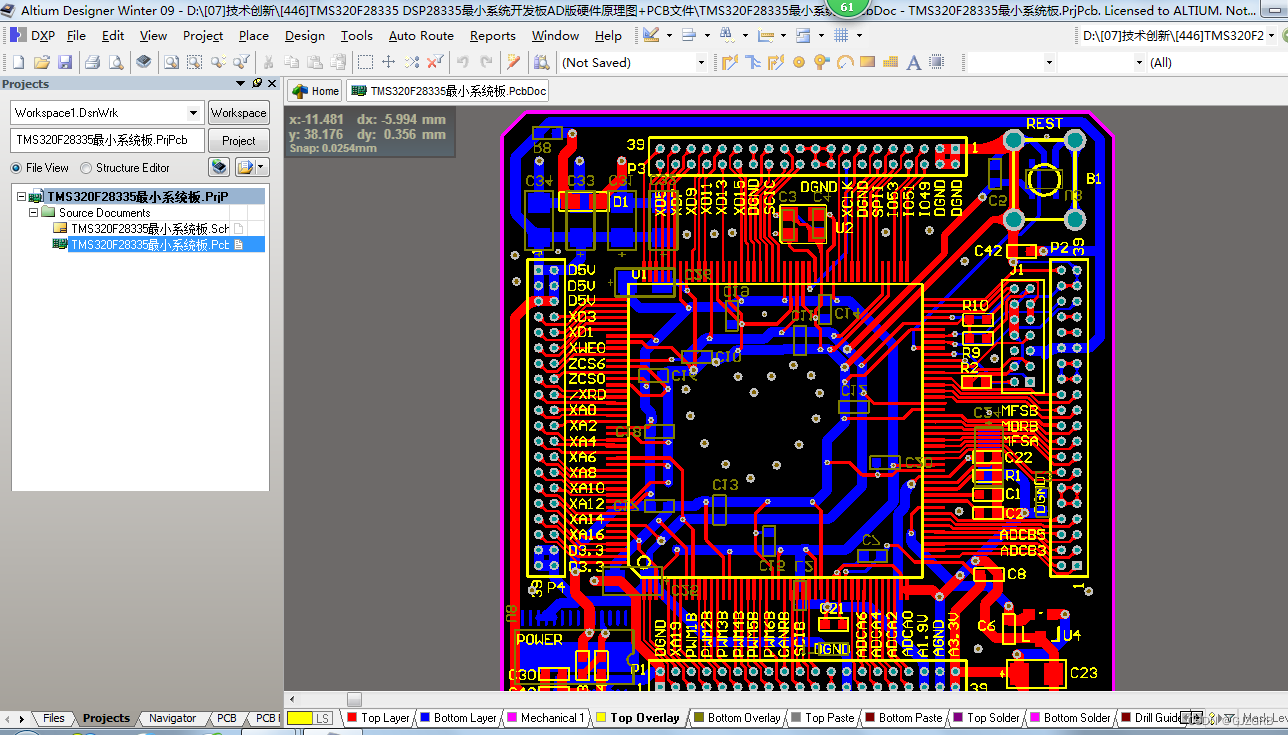Click the Move Selection cross-arrow icon

pos(389,62)
